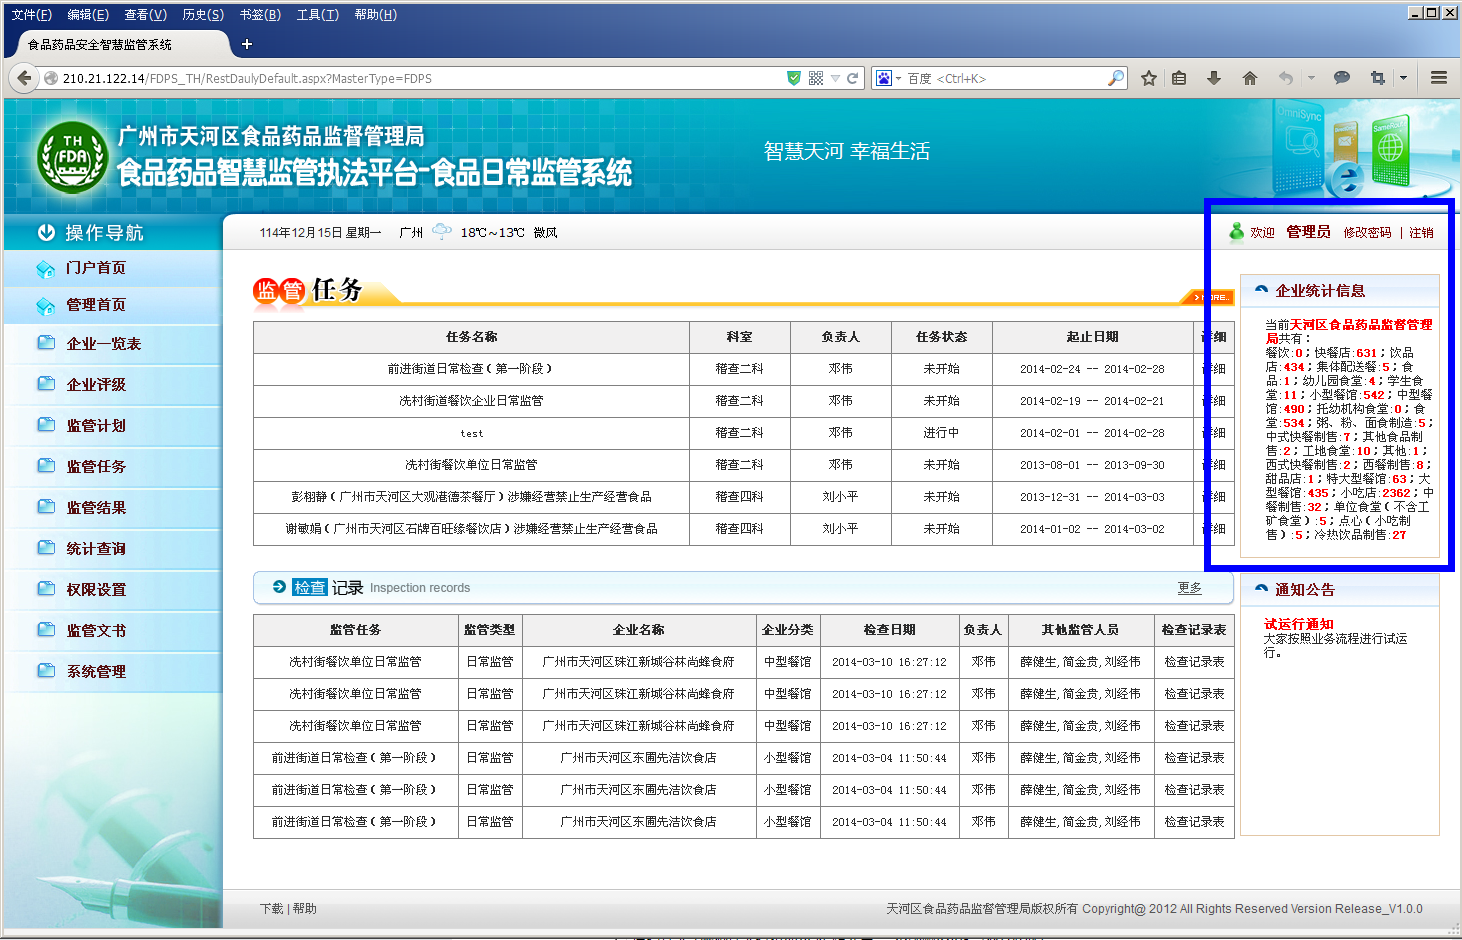Click the green shield security icon

pos(794,78)
